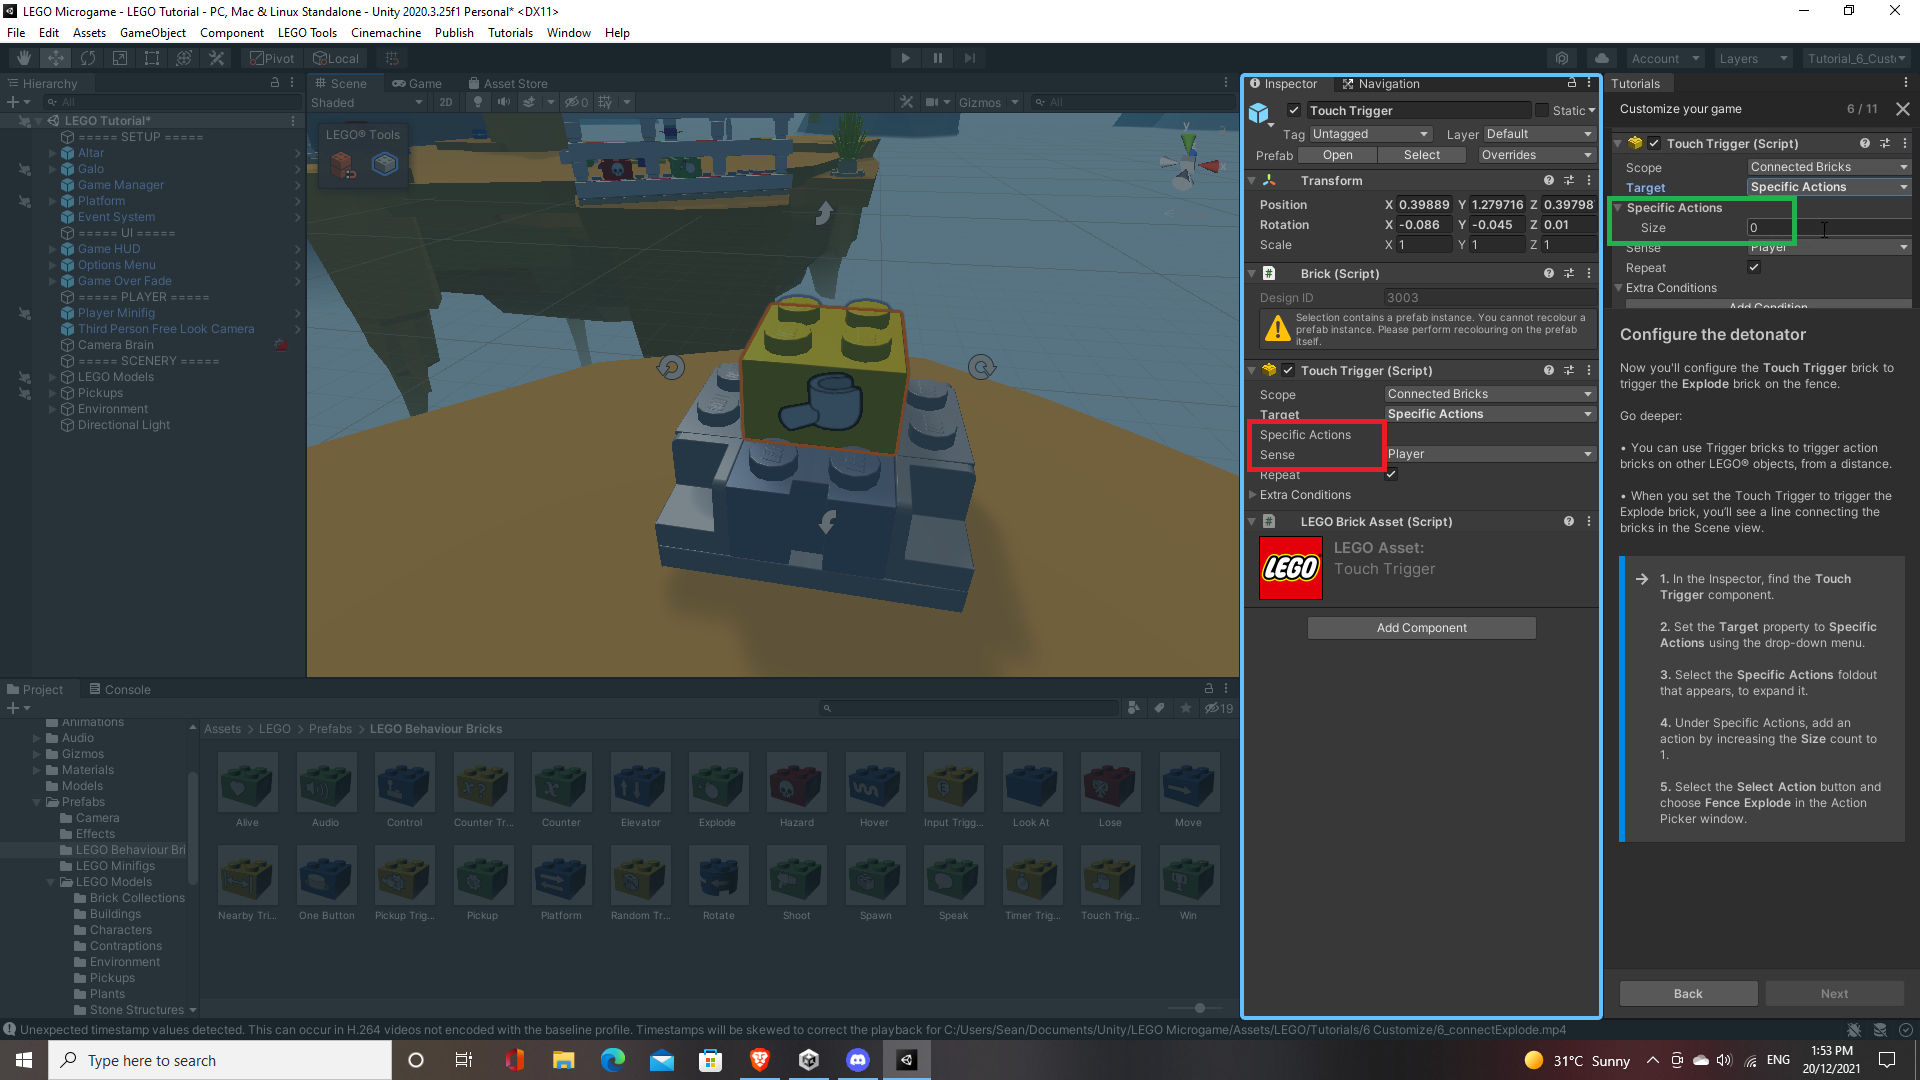Viewport: 1920px width, 1080px height.
Task: Switch to Navigation tab
Action: (x=1380, y=83)
